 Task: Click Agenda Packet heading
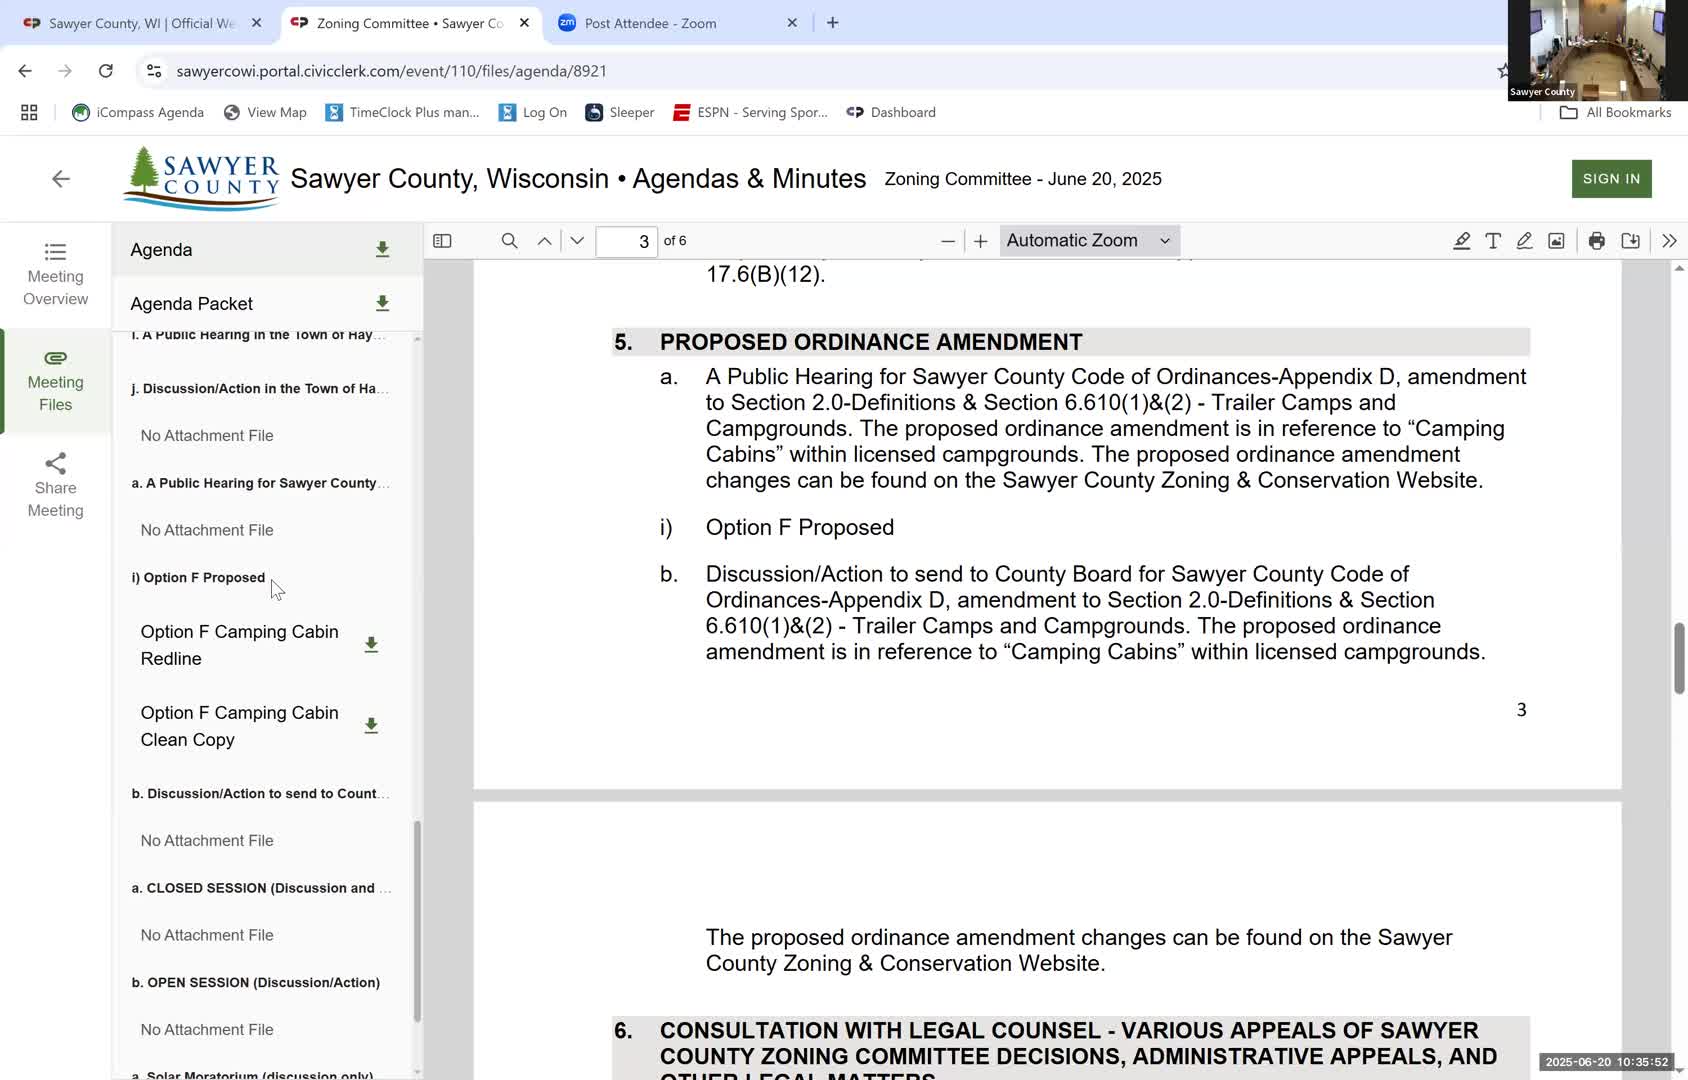191,303
